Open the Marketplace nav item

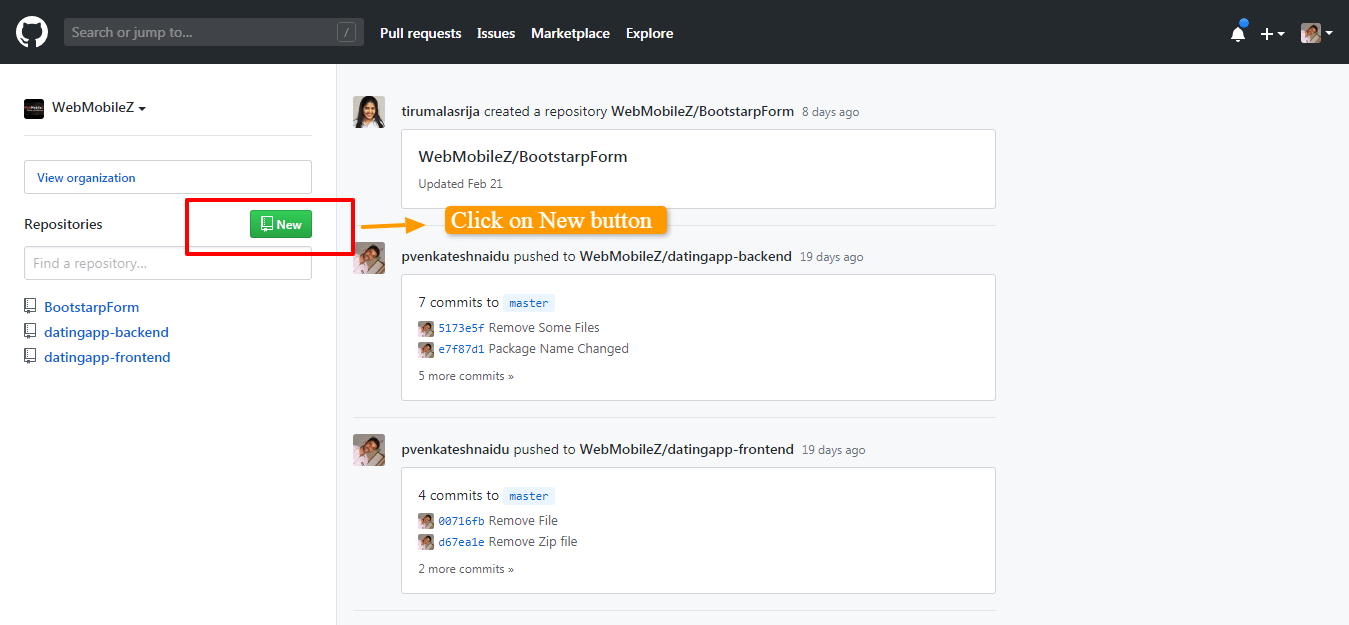(570, 33)
